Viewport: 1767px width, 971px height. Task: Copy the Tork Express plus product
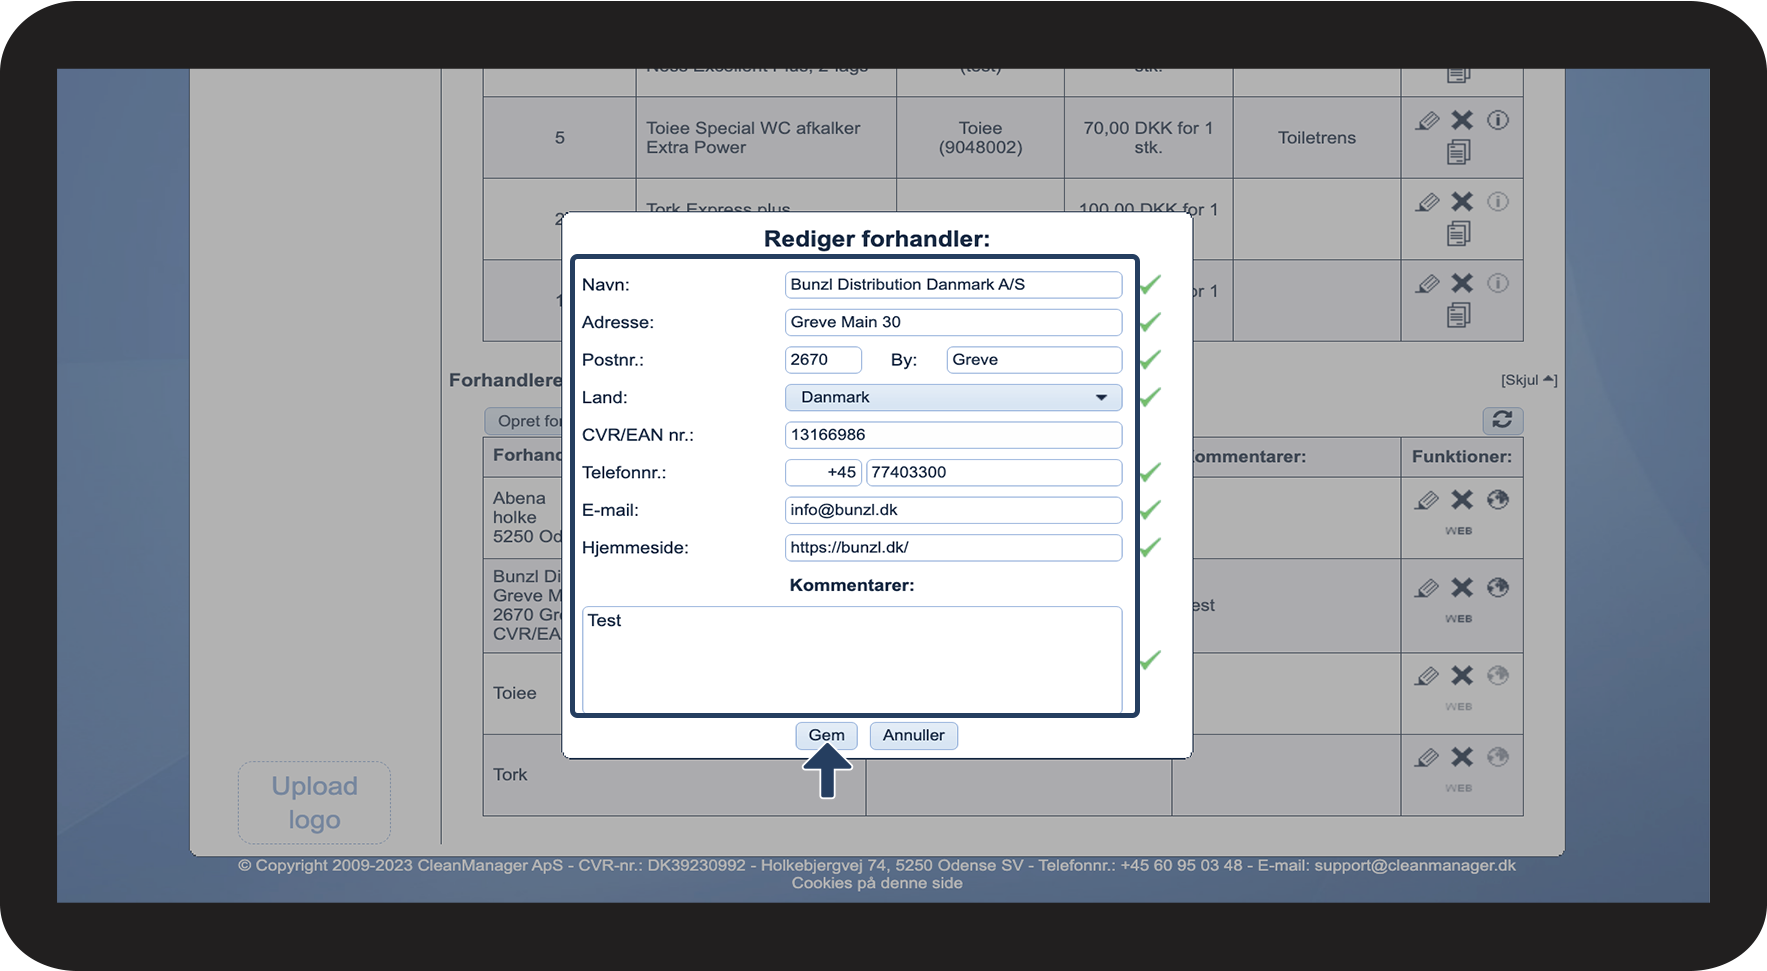pos(1459,234)
